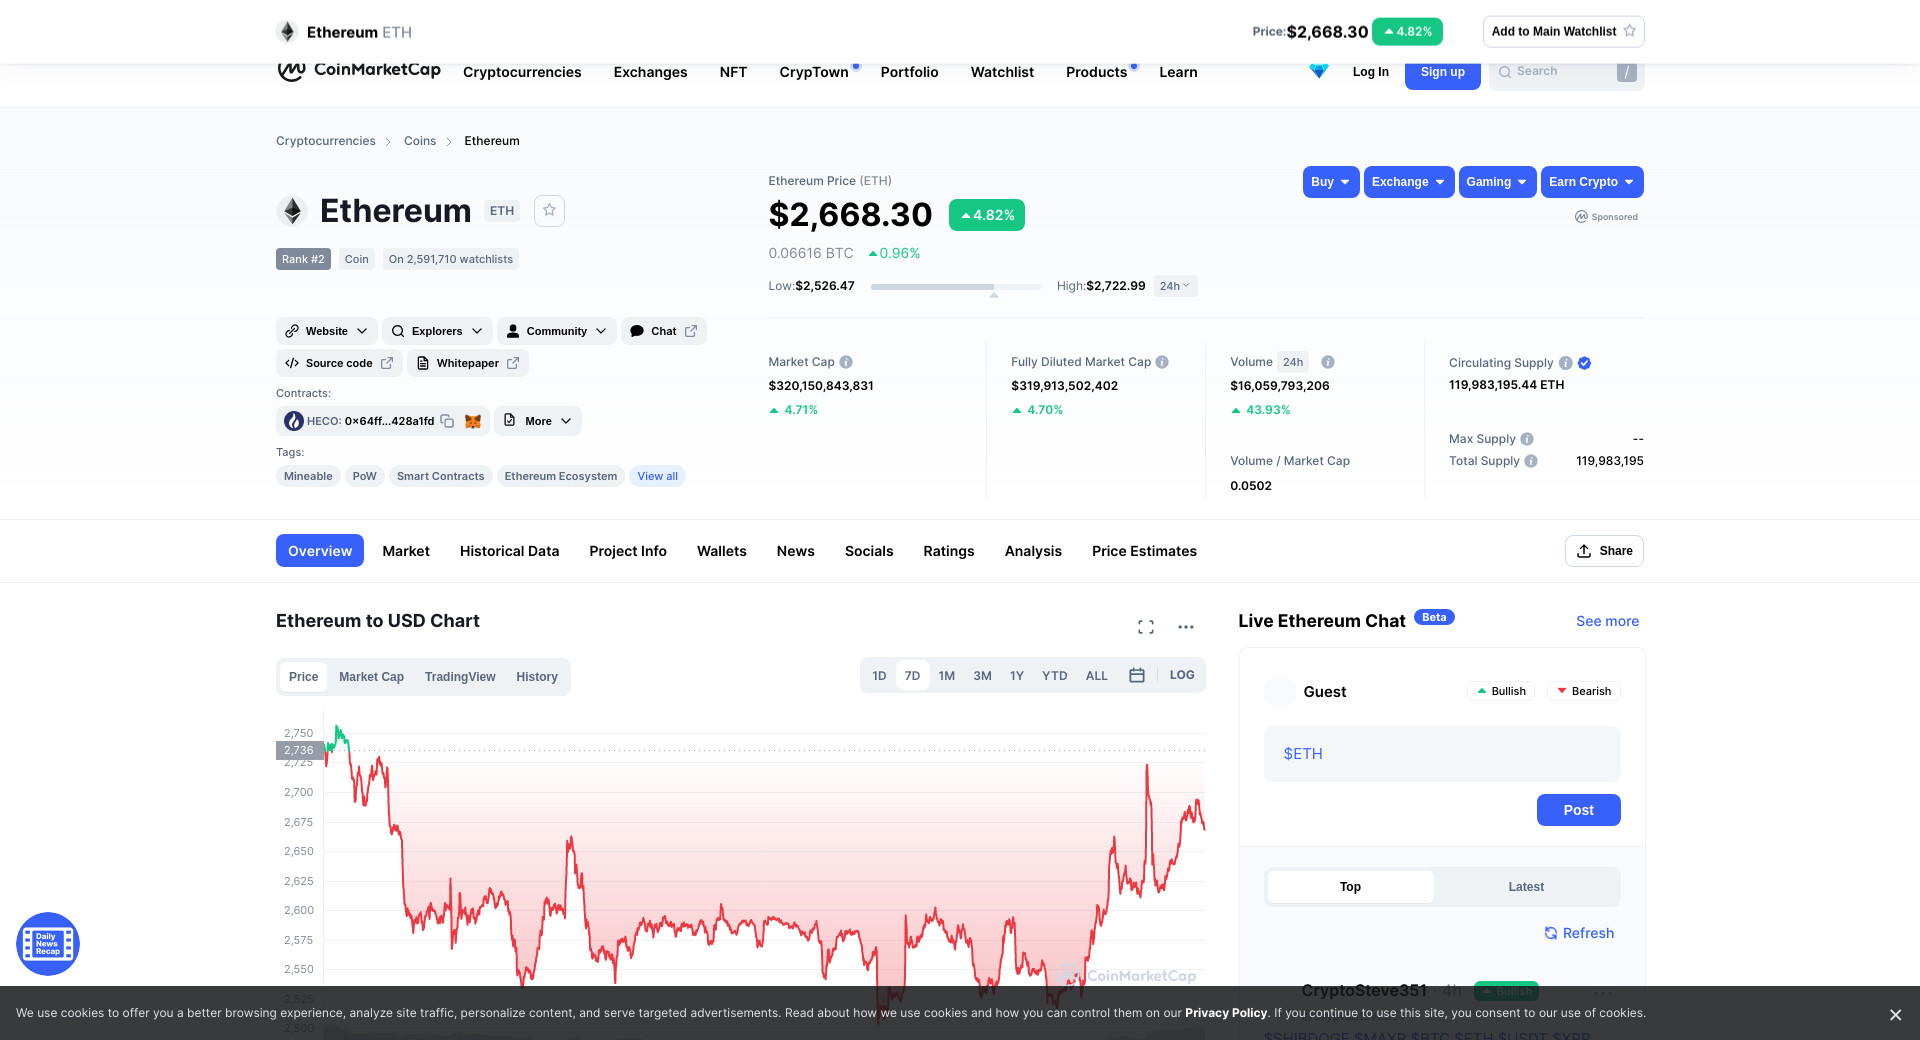
Task: Toggle LOG scale on the chart
Action: 1182,676
